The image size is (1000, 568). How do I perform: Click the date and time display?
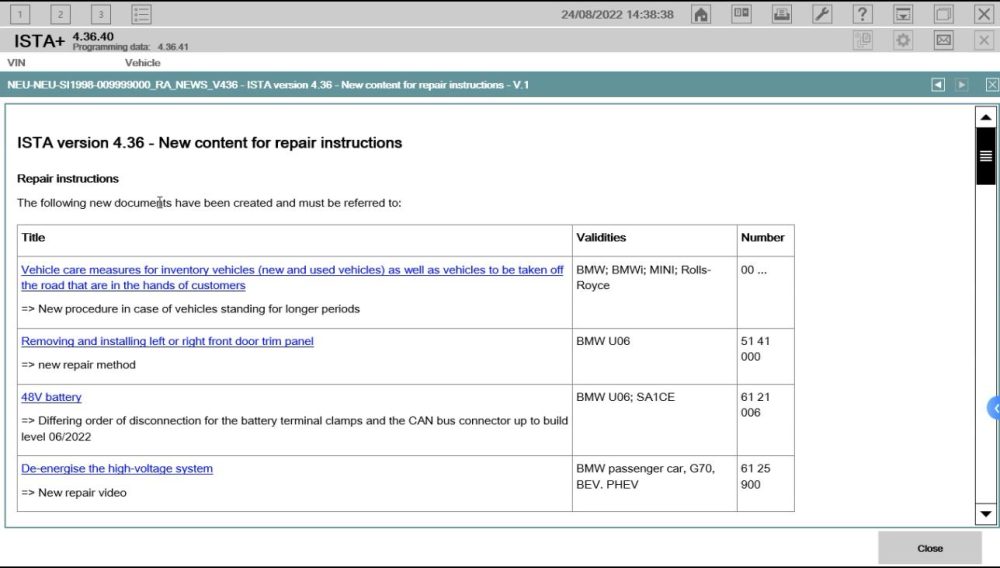617,14
